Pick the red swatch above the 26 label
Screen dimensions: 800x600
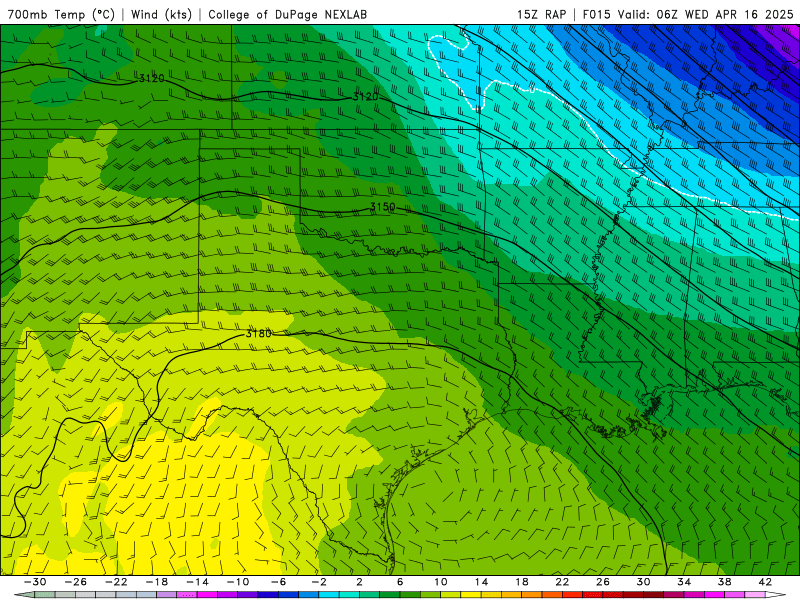click(x=593, y=595)
